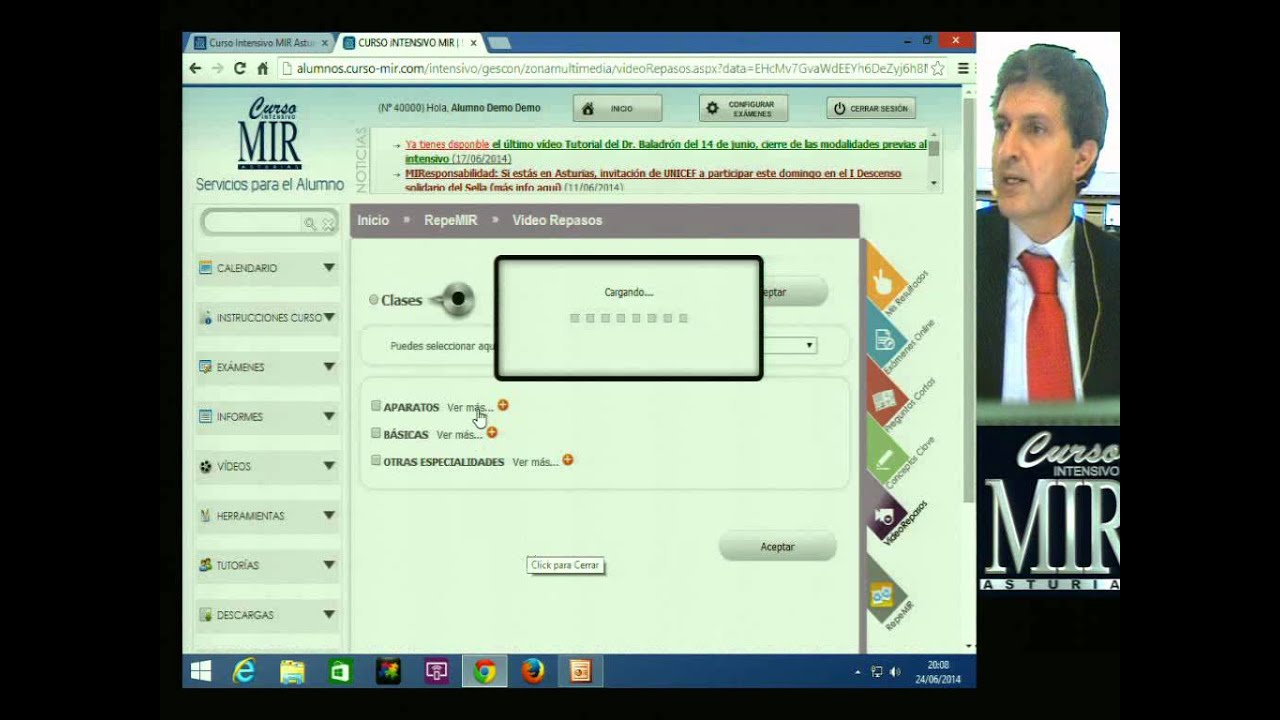This screenshot has width=1280, height=720.
Task: Click the lower Aceptar button
Action: (777, 547)
